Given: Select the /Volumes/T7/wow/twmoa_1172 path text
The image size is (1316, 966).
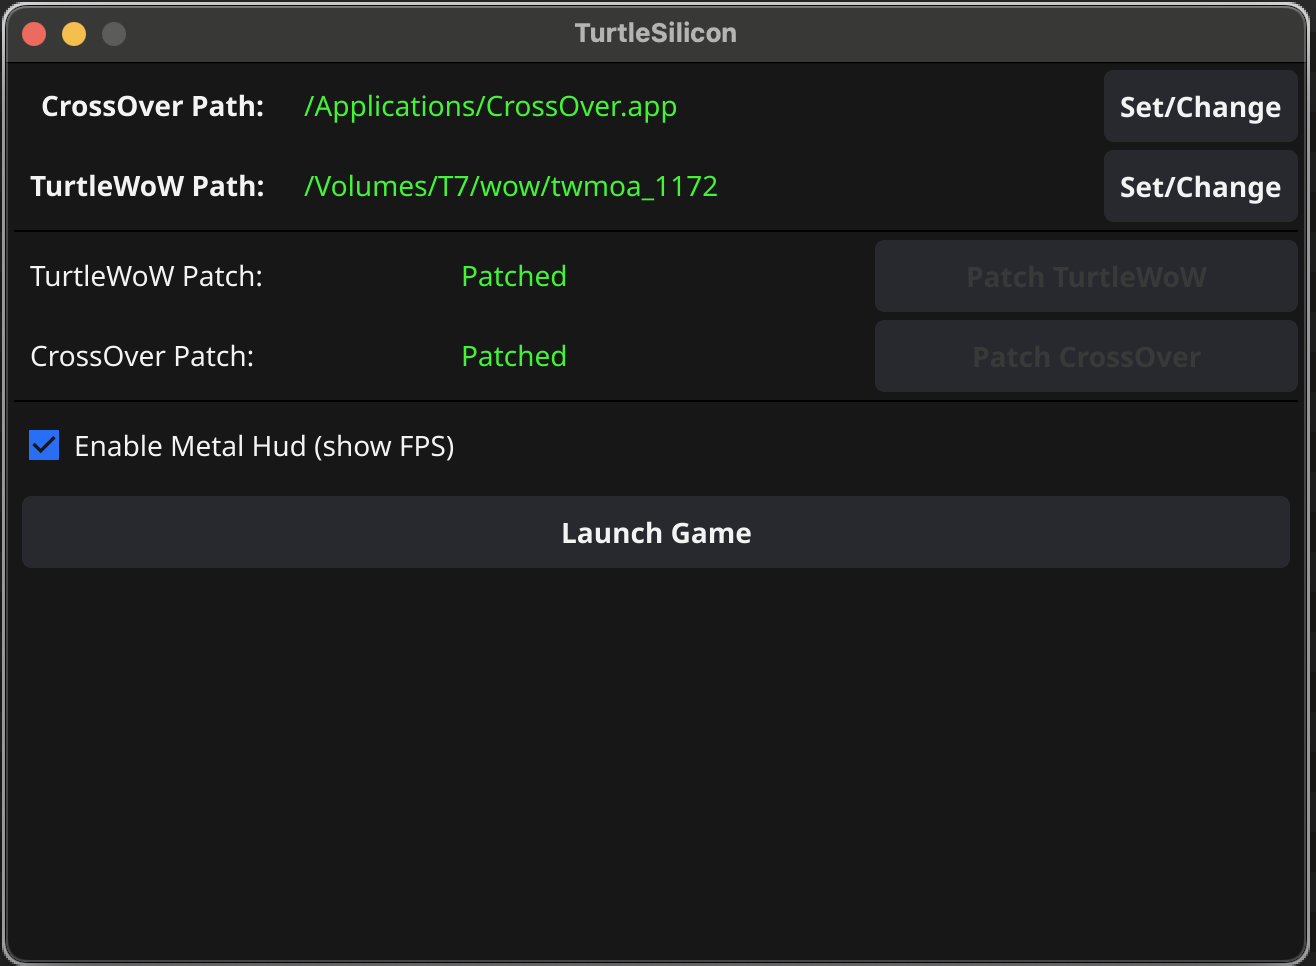Looking at the screenshot, I should click(511, 186).
